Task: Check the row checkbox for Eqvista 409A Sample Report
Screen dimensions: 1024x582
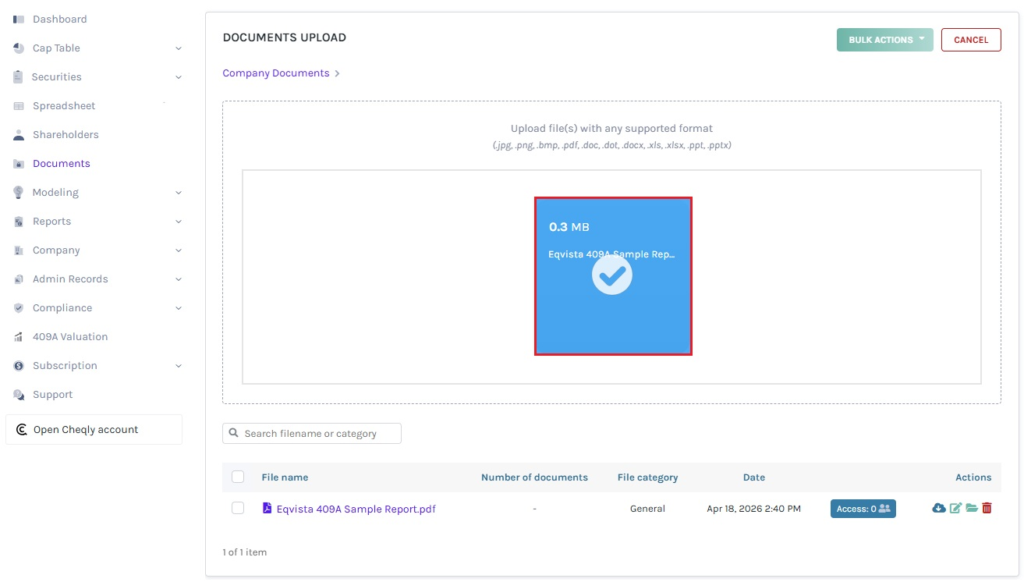Action: (237, 508)
